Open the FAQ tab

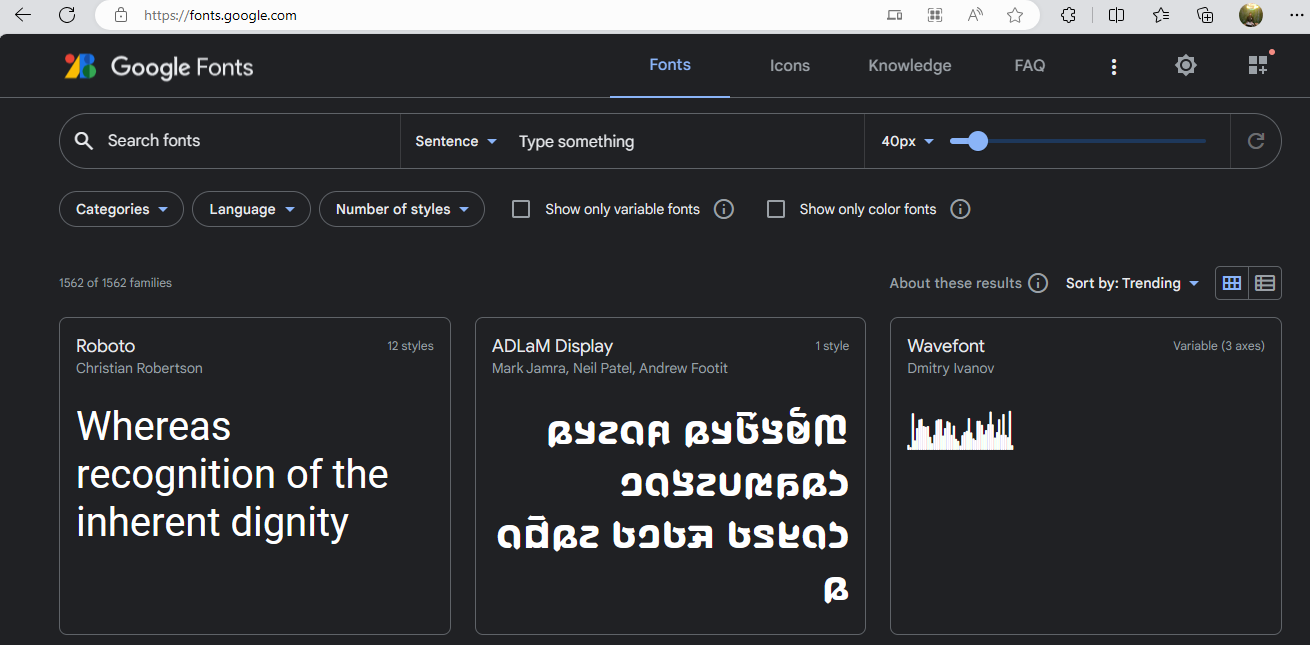click(x=1030, y=66)
